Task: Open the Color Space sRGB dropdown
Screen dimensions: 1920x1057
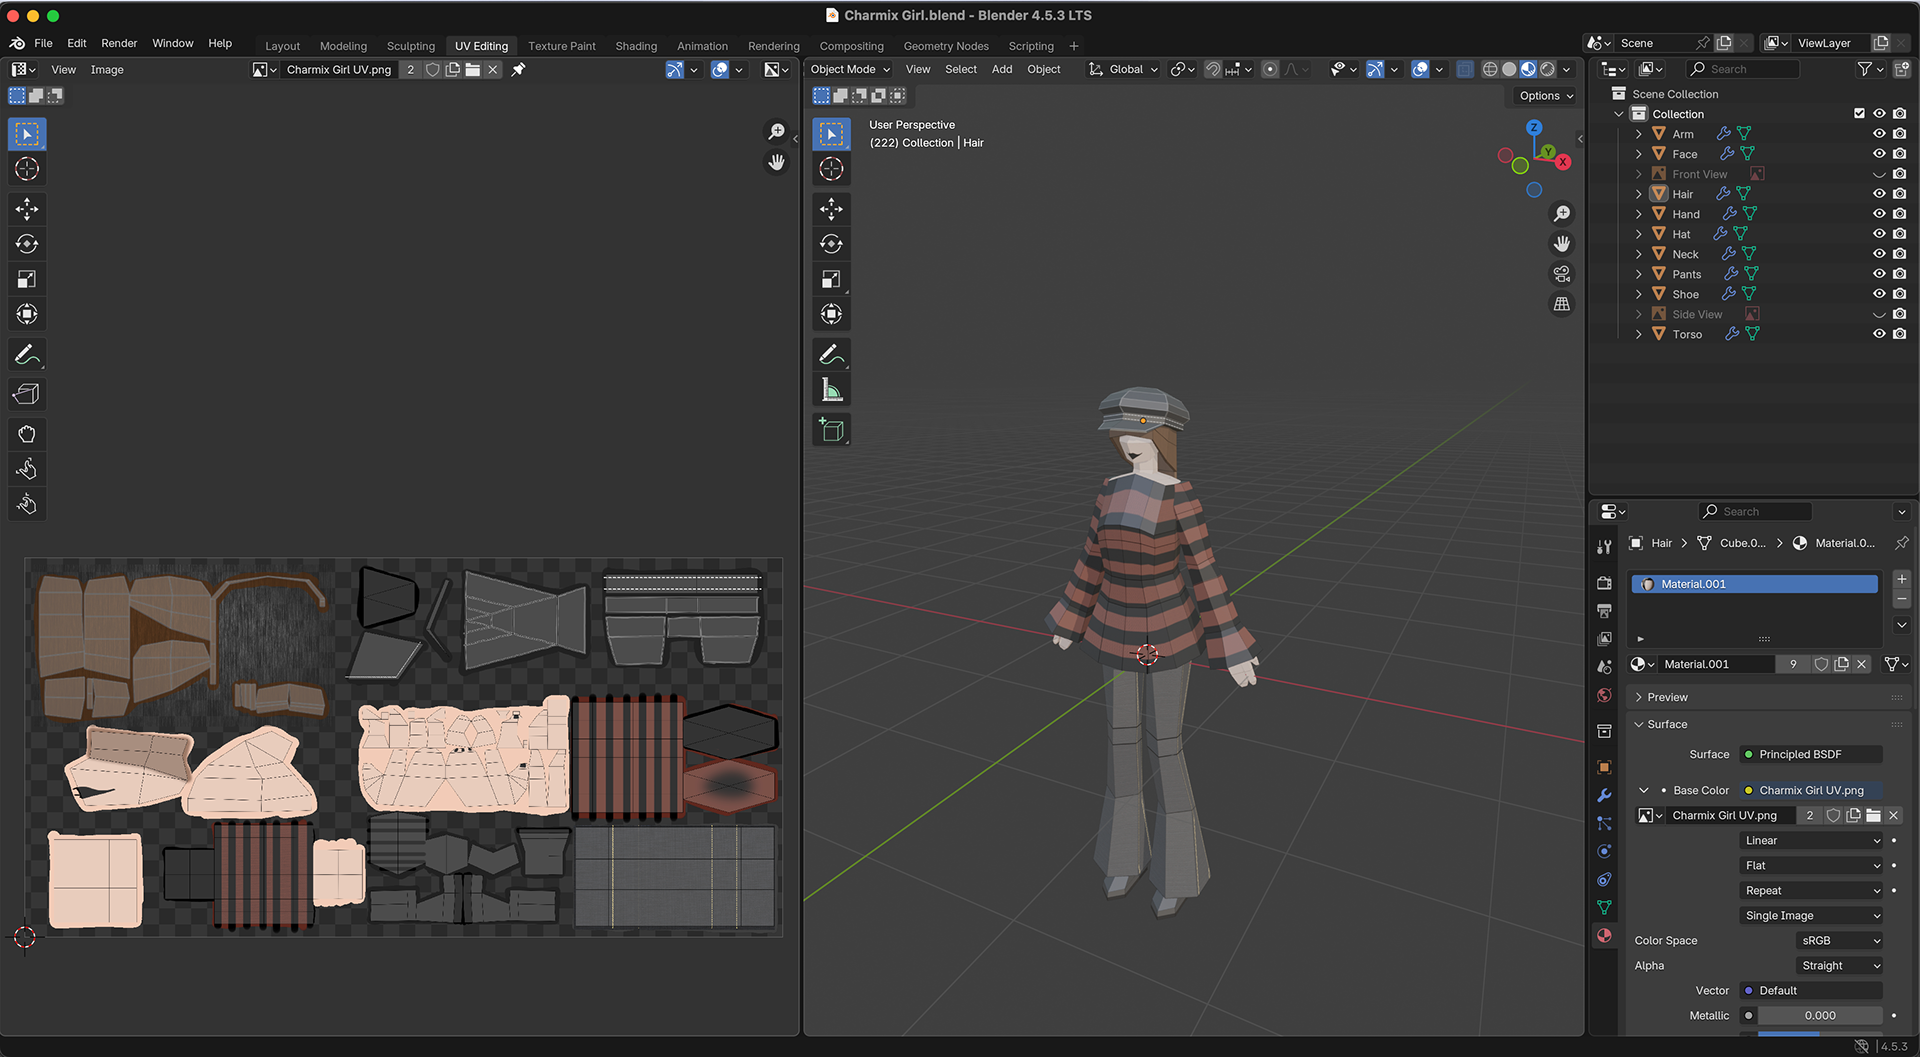Action: (1840, 941)
